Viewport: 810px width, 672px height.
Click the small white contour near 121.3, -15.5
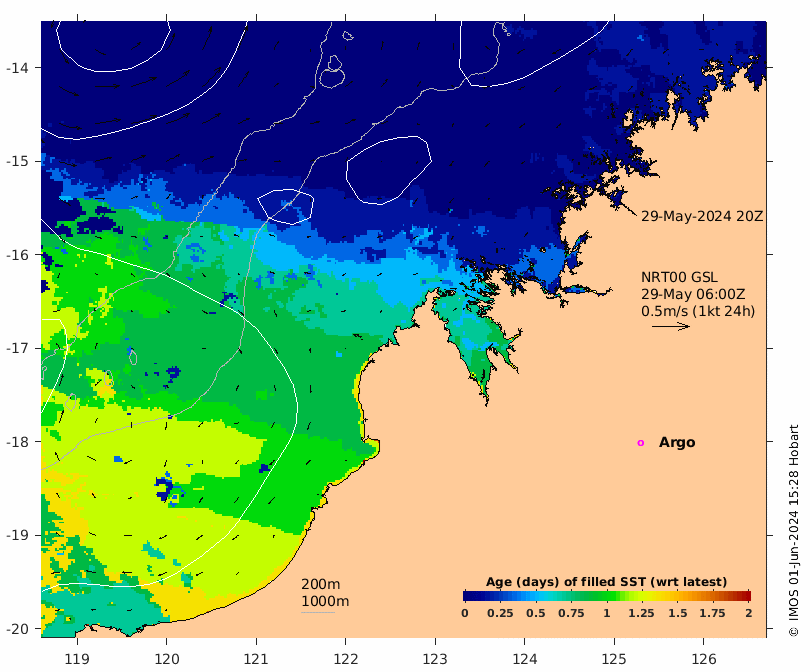(286, 207)
